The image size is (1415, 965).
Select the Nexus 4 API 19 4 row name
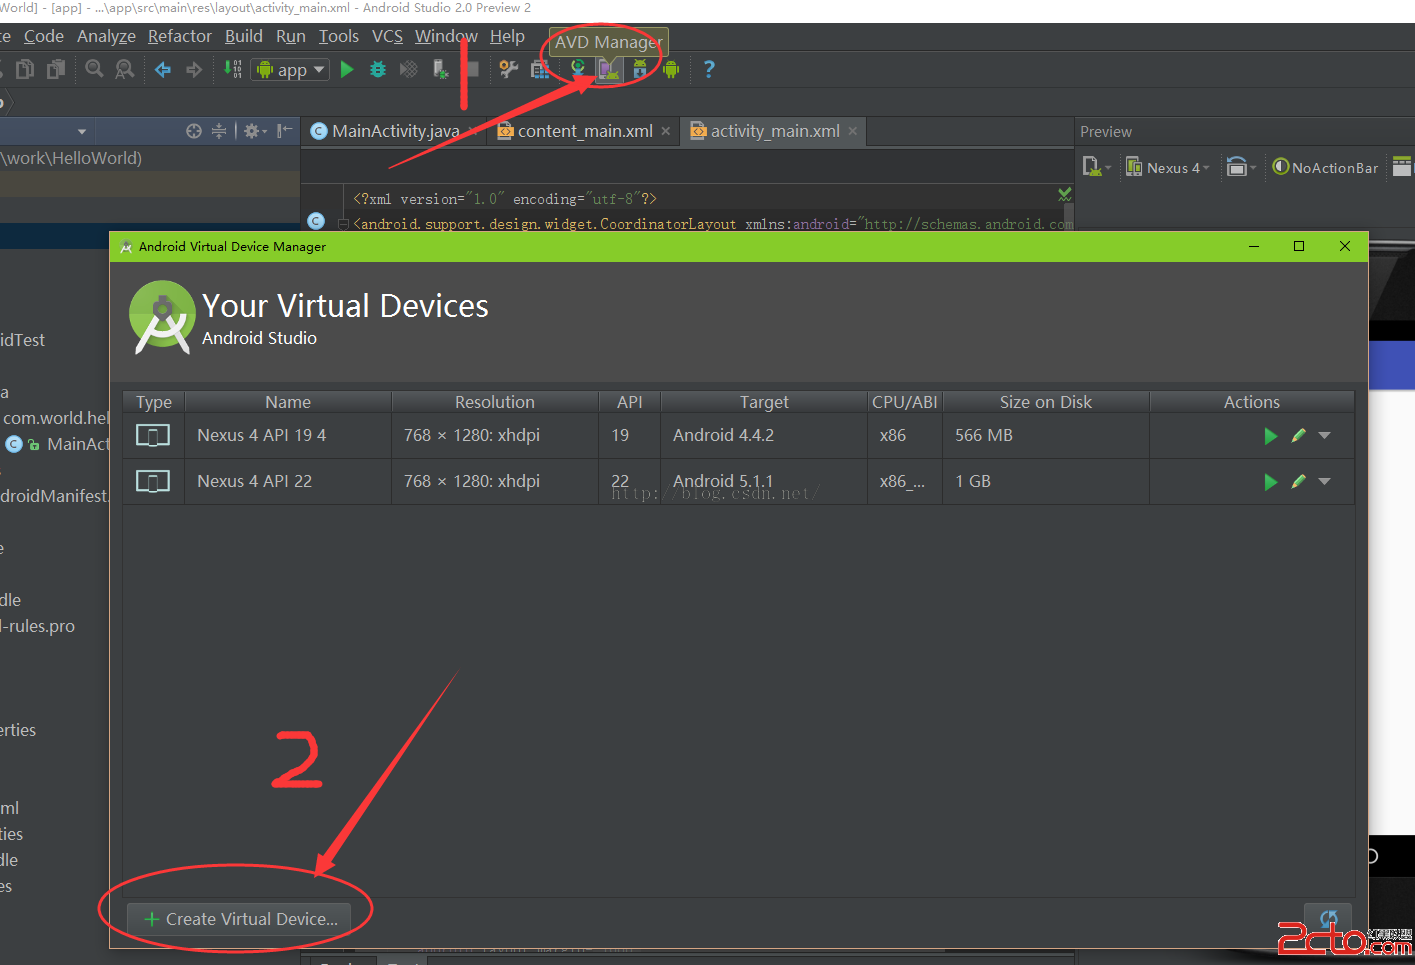tap(262, 435)
